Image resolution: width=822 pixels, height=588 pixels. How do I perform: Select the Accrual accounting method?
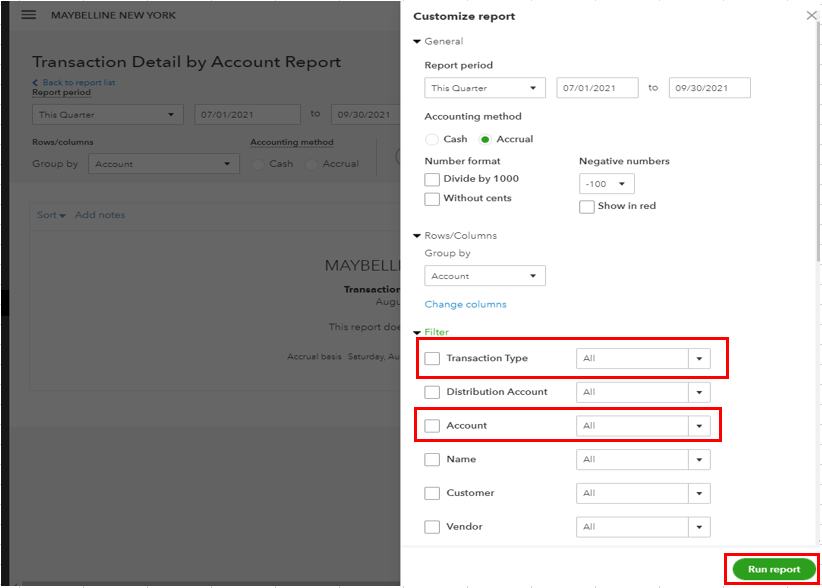point(485,139)
